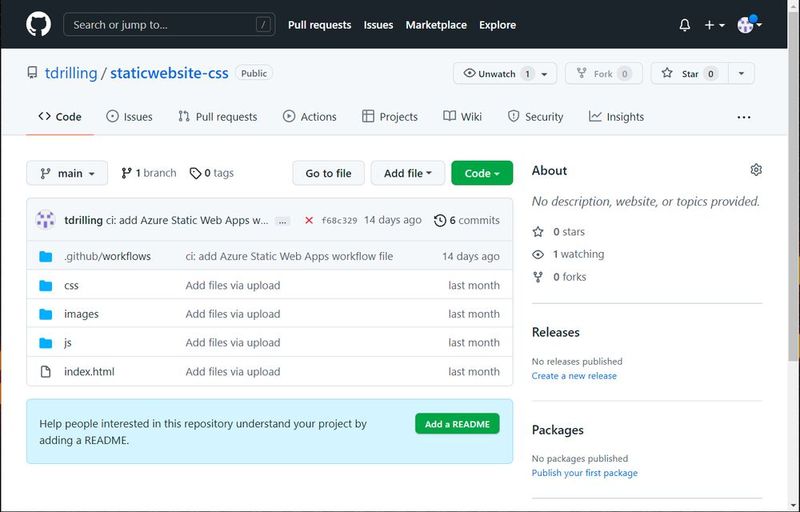Open the main branch selector
Viewport: 800px width, 512px height.
[67, 173]
